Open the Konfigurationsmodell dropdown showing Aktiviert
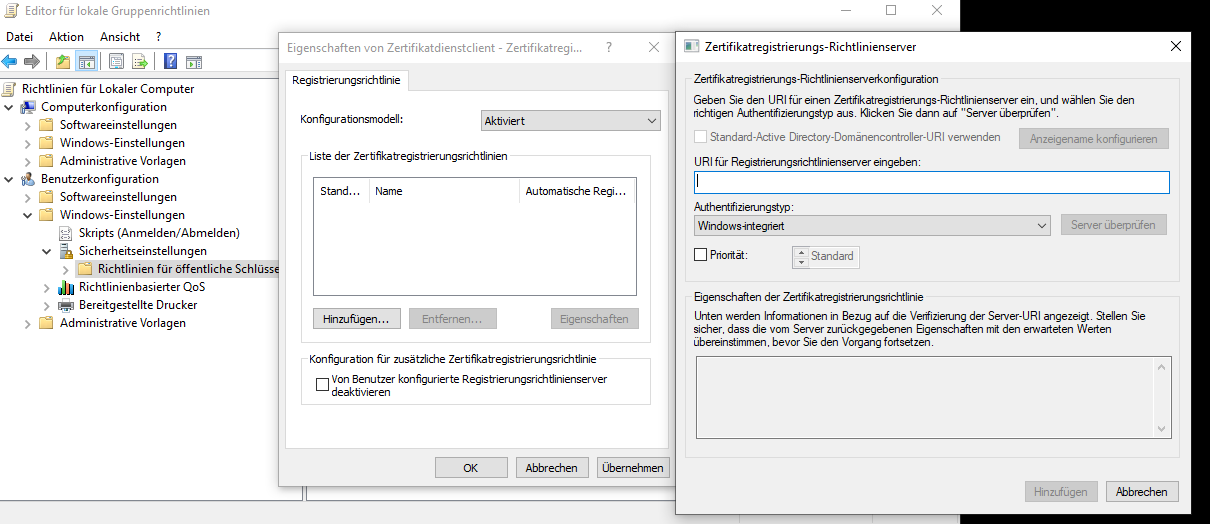 click(570, 121)
